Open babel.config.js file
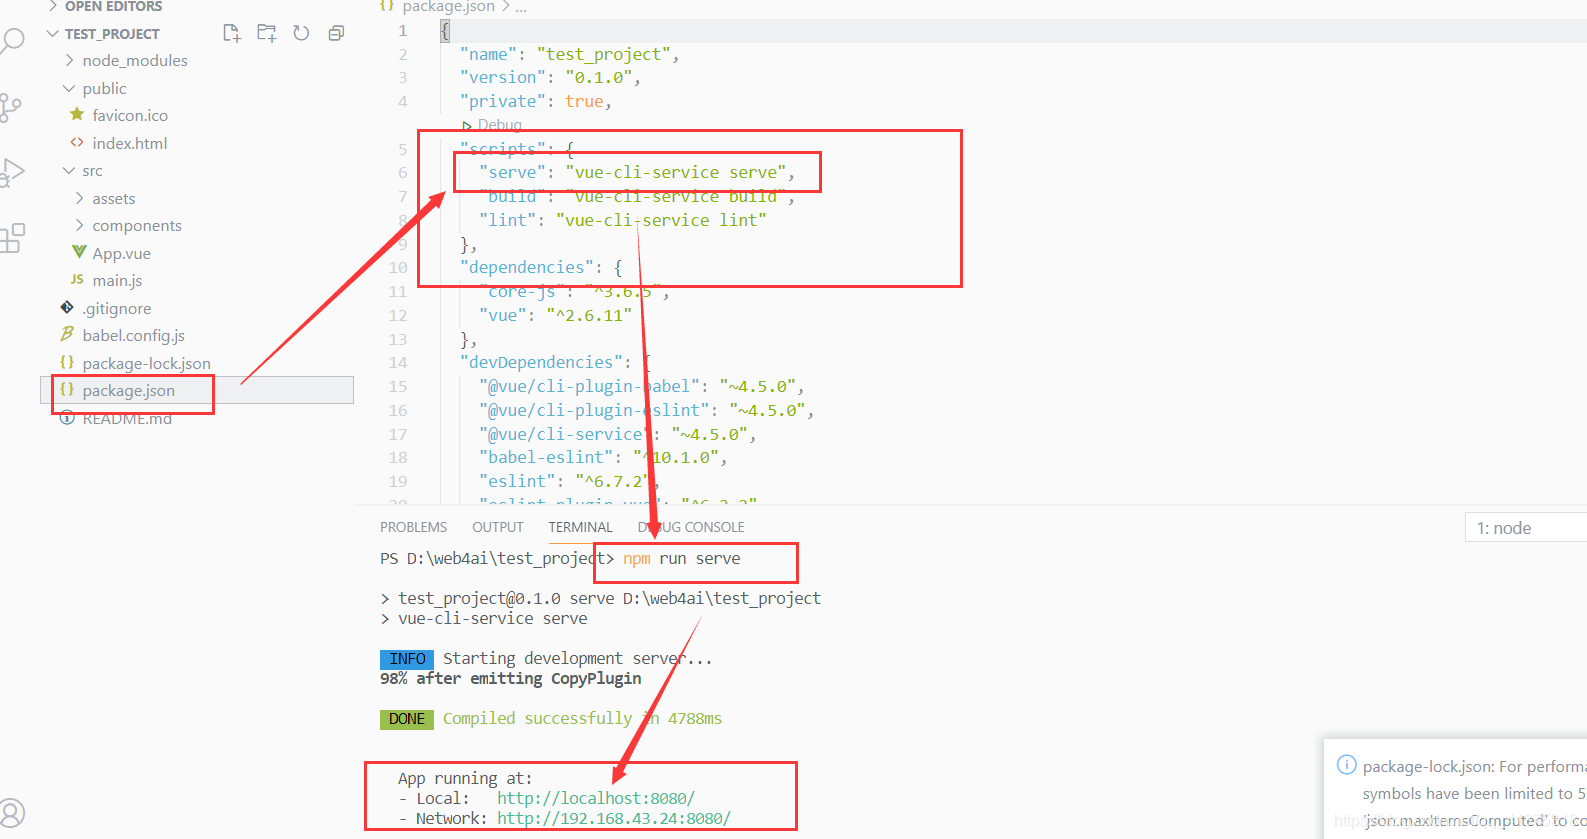 click(x=133, y=335)
